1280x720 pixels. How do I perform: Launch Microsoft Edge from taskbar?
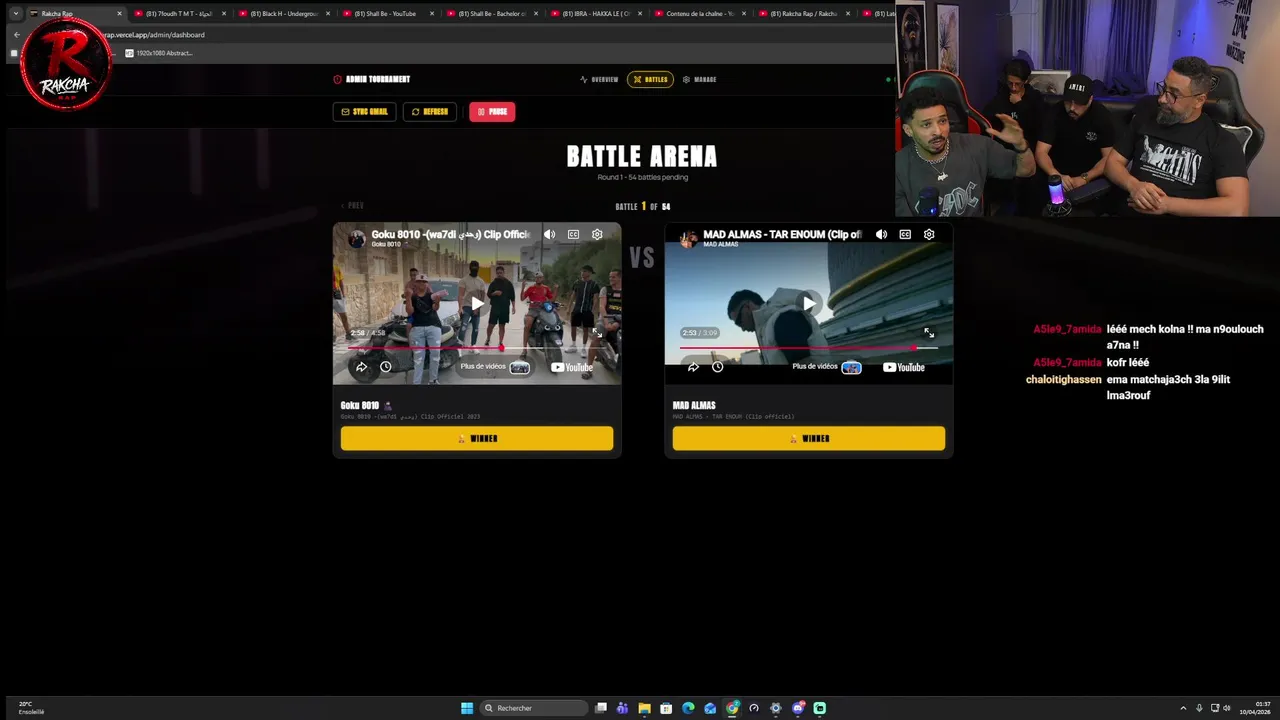click(688, 708)
